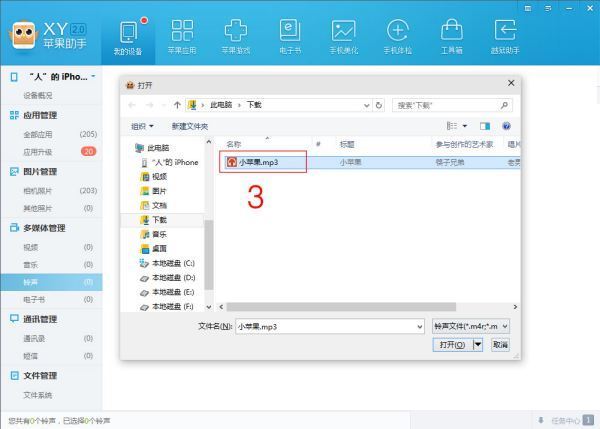Viewport: 600px width, 429px height.
Task: Go back in the Open dialog
Action: [132, 105]
